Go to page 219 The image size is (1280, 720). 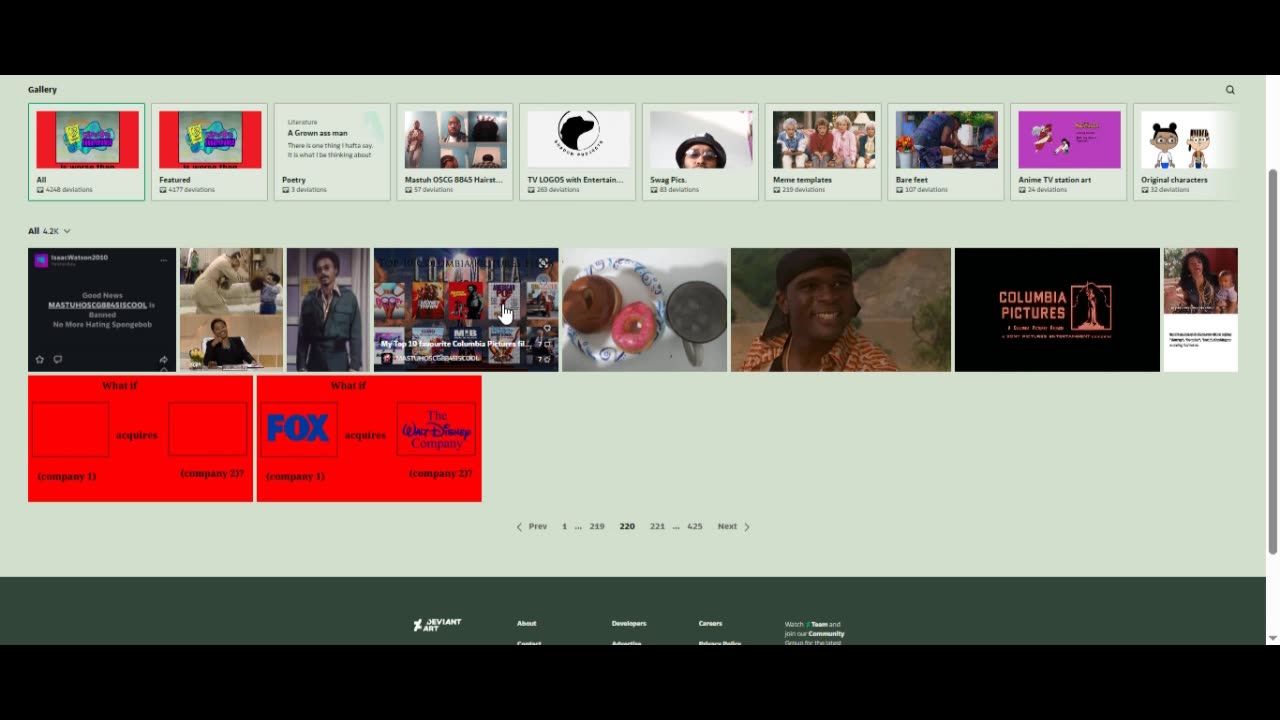tap(597, 526)
